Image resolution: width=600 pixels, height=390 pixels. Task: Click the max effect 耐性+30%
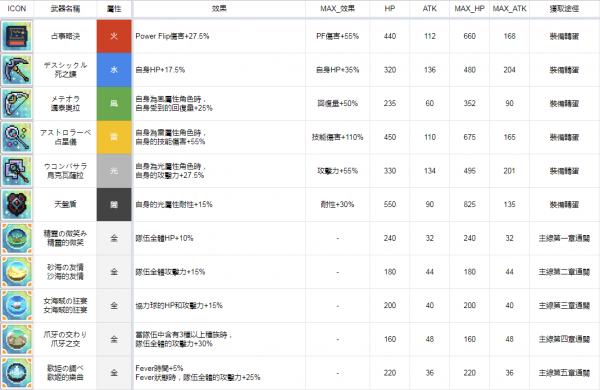click(338, 205)
